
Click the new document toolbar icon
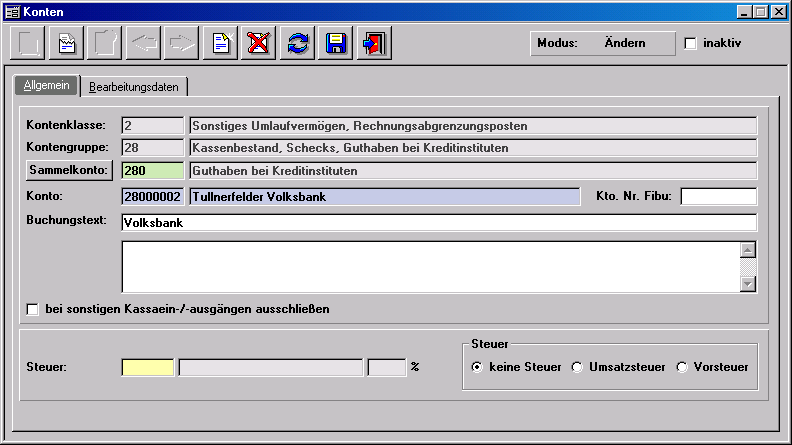click(221, 43)
